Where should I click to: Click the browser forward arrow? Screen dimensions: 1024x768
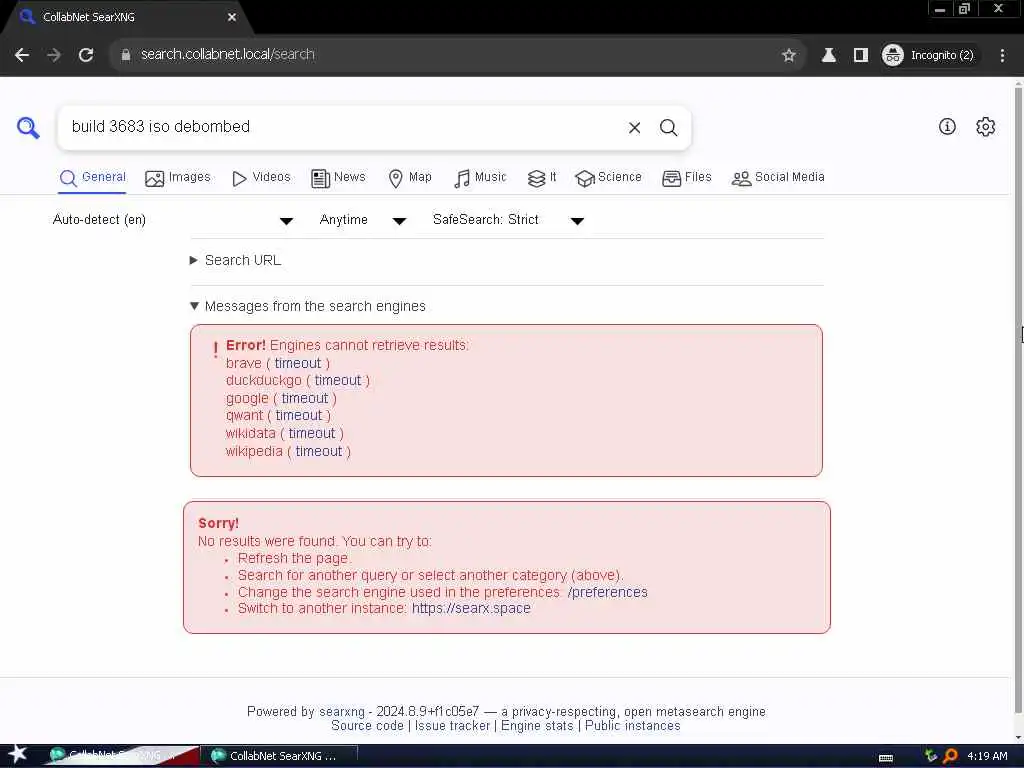pyautogui.click(x=54, y=55)
